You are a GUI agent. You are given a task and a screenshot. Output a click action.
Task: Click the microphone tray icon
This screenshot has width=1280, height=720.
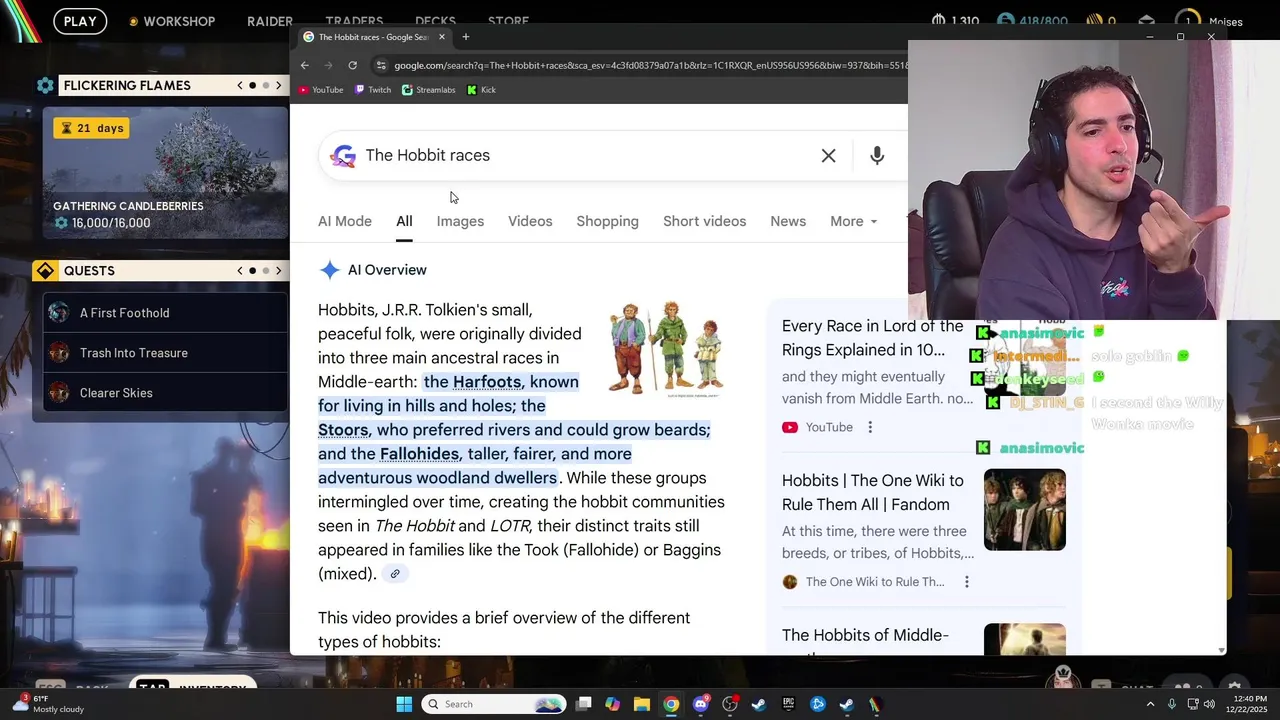click(1171, 704)
